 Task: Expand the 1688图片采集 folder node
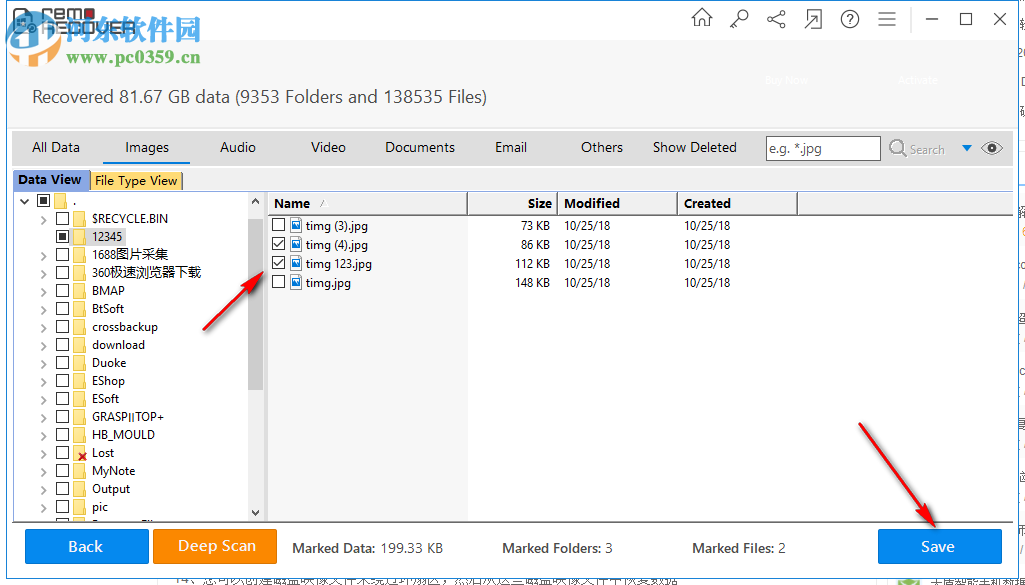[44, 255]
